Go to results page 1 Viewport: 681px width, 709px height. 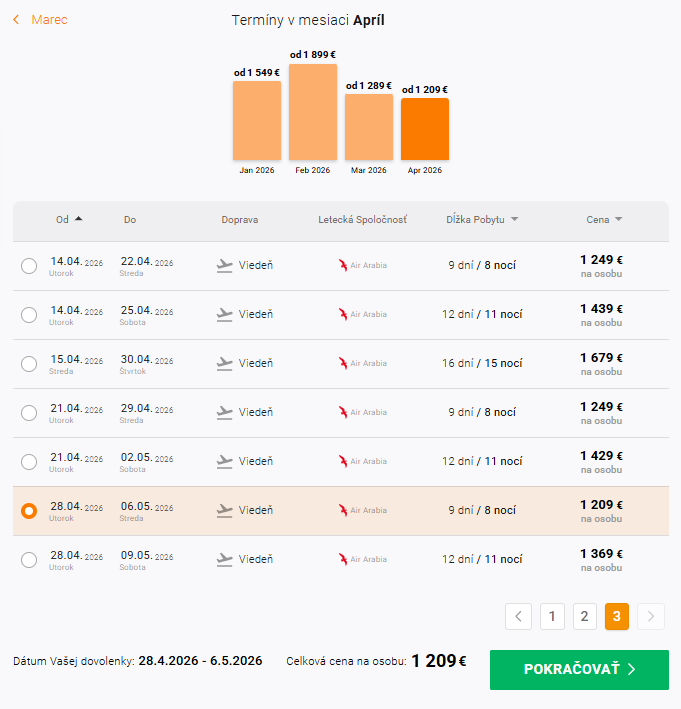[x=551, y=616]
